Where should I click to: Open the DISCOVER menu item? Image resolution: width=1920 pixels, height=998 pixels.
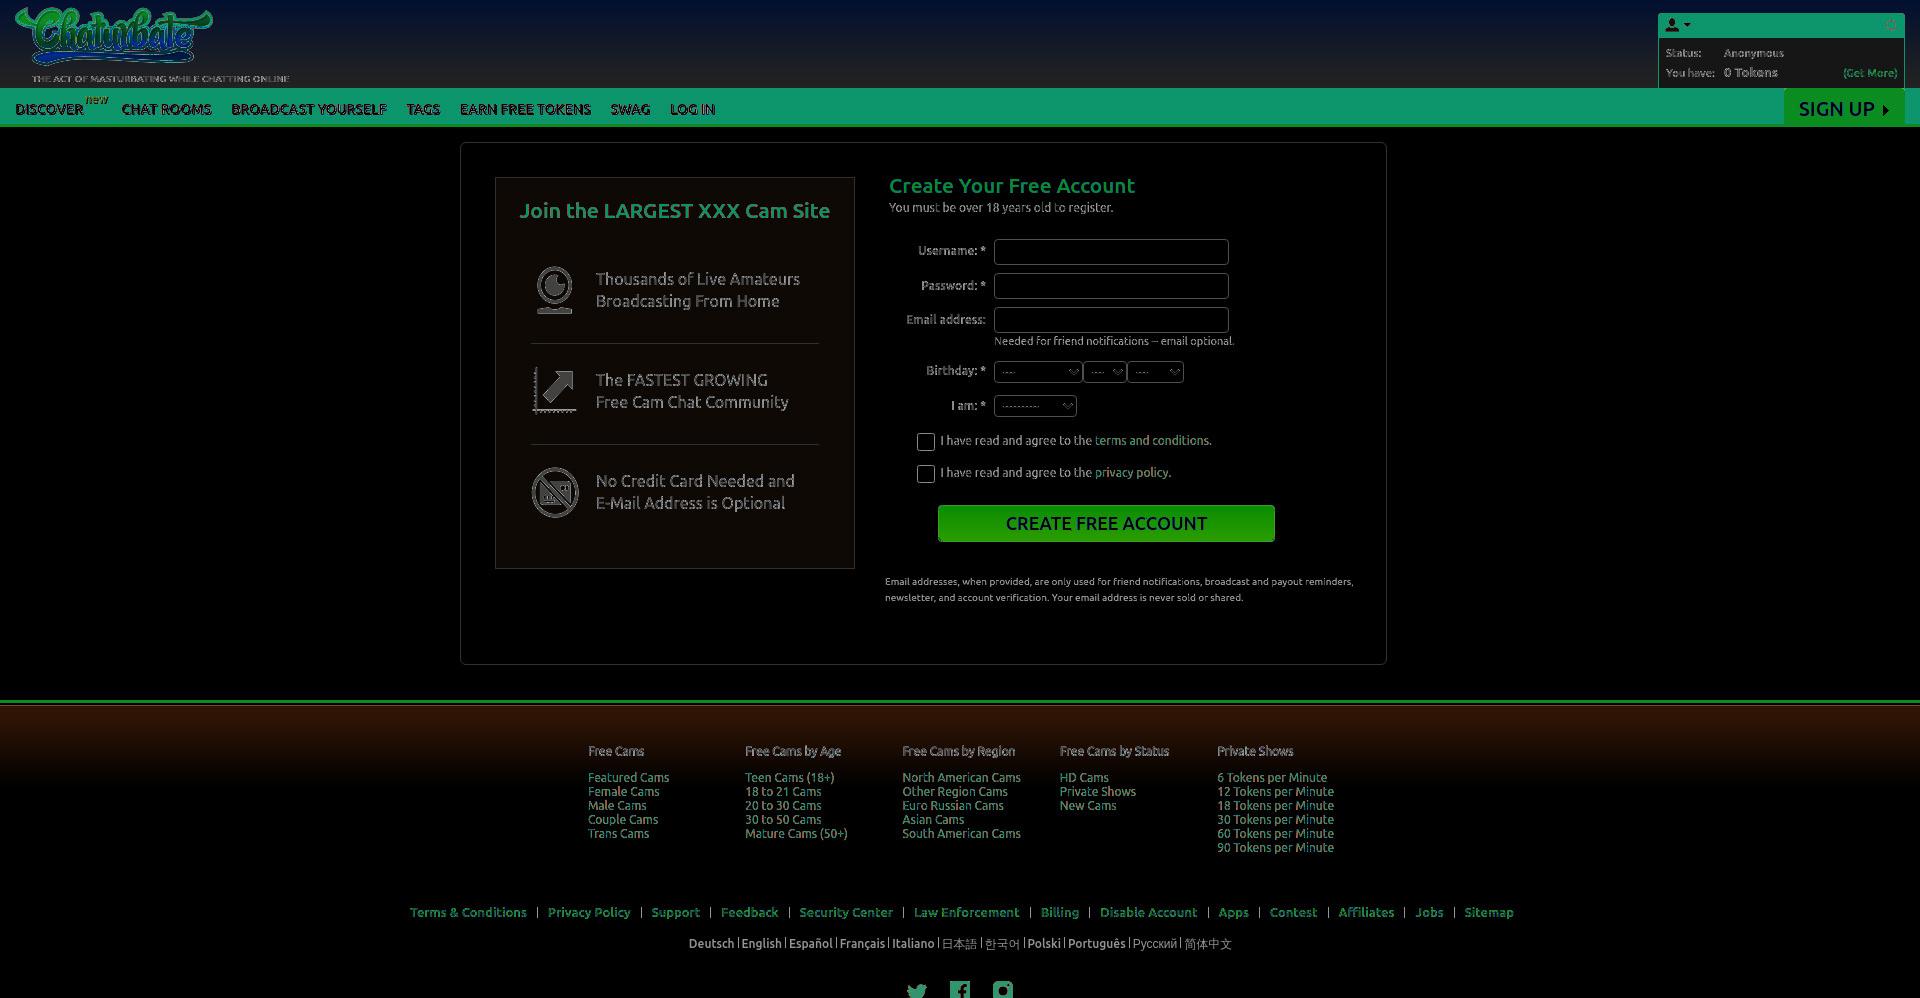(50, 109)
